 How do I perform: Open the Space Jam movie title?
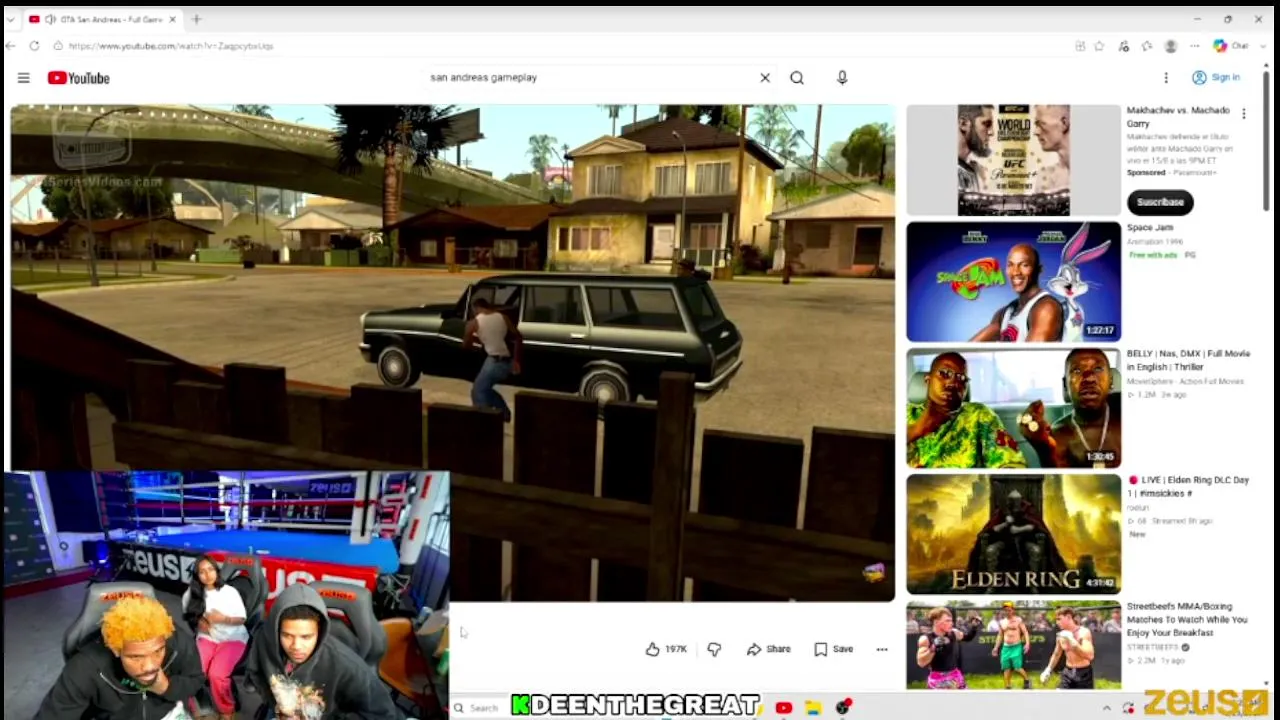click(x=1150, y=228)
